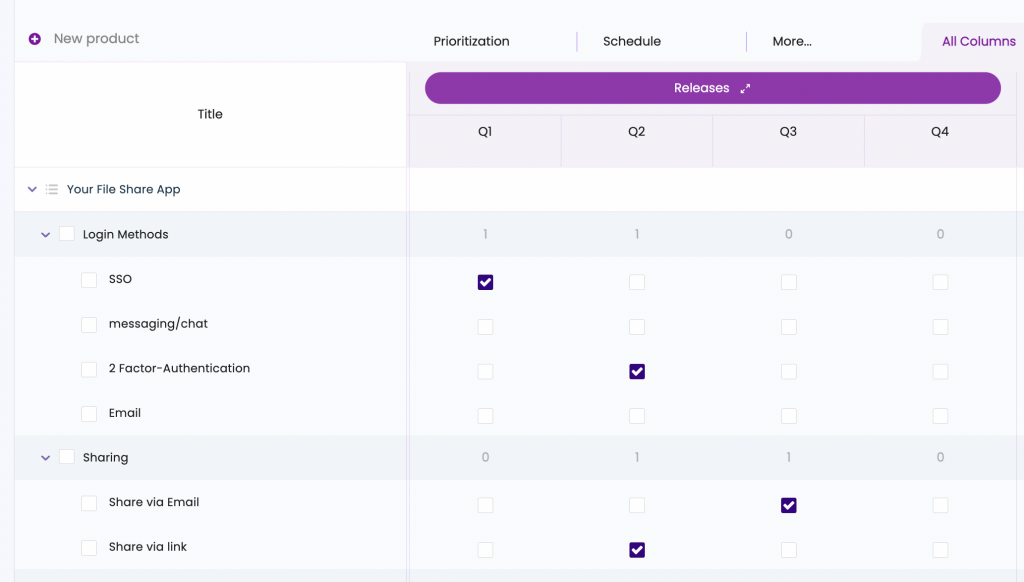Click the list icon beside Your File Share App
The image size is (1024, 582).
[52, 189]
